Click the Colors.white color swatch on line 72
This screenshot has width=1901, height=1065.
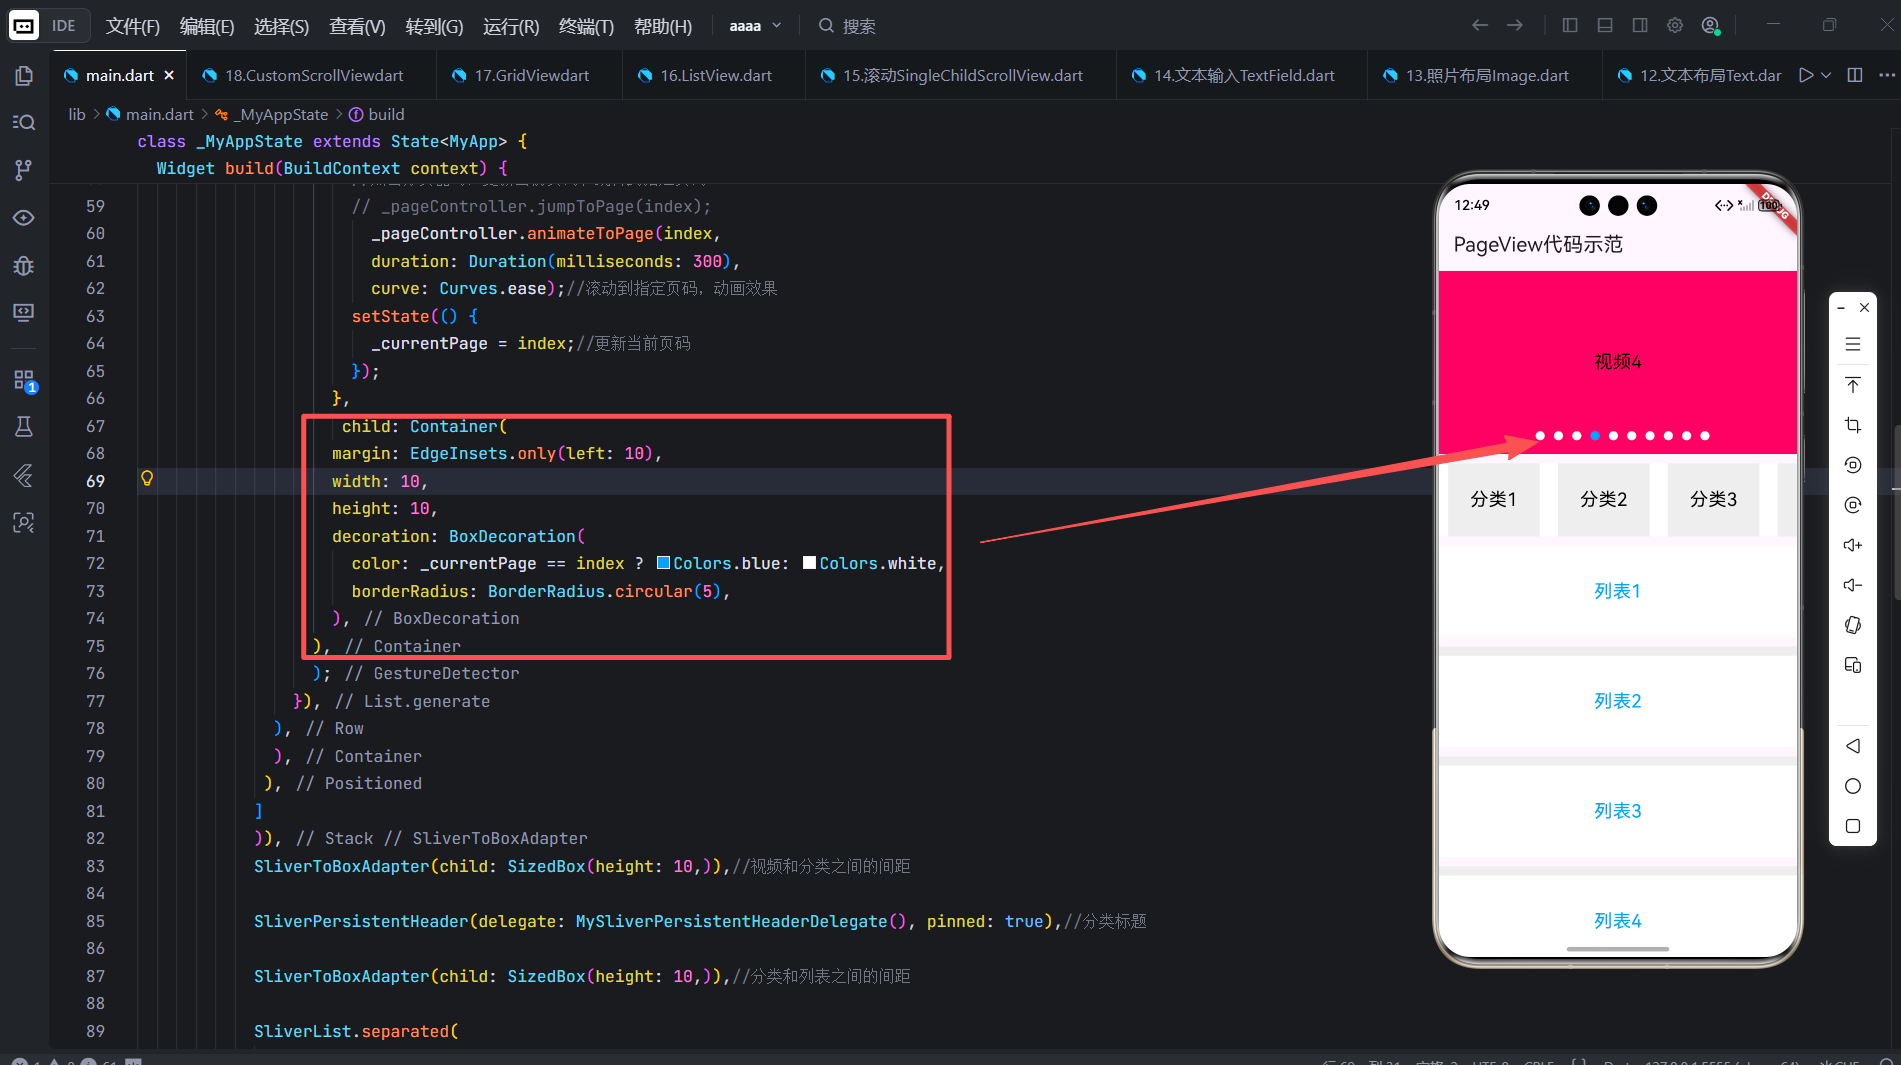tap(809, 563)
